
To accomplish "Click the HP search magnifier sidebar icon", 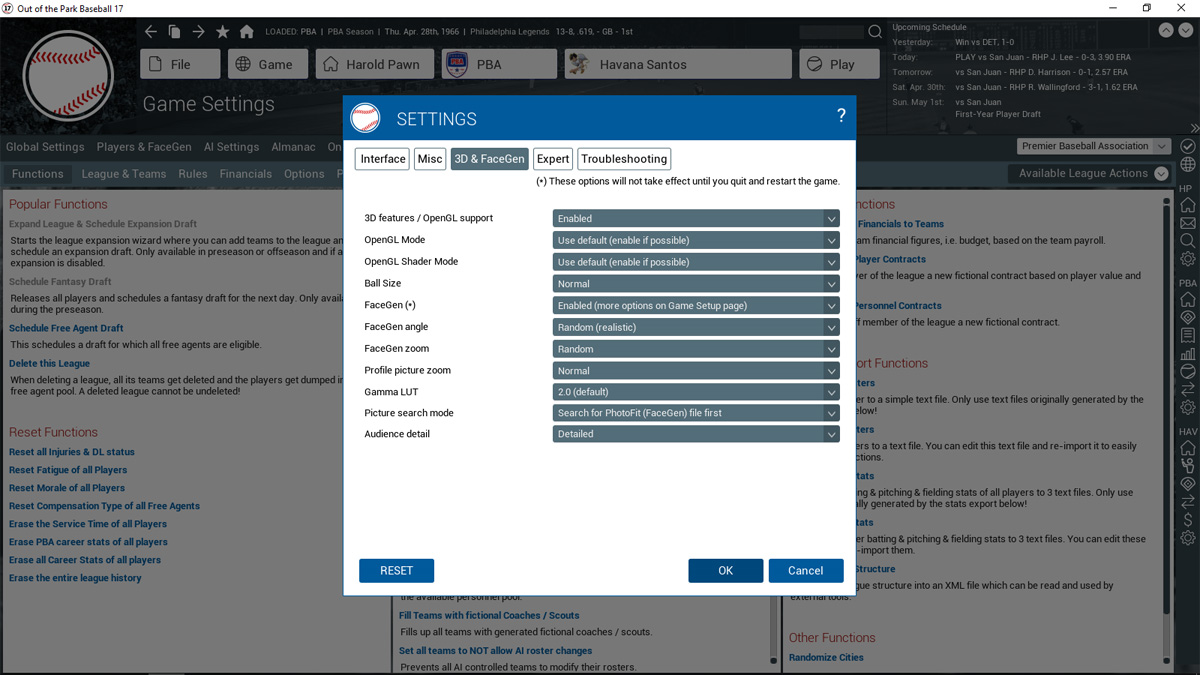I will point(1188,241).
